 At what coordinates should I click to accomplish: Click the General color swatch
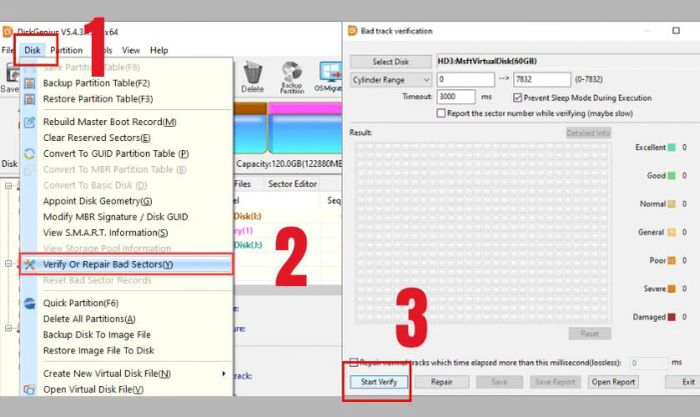(x=671, y=232)
